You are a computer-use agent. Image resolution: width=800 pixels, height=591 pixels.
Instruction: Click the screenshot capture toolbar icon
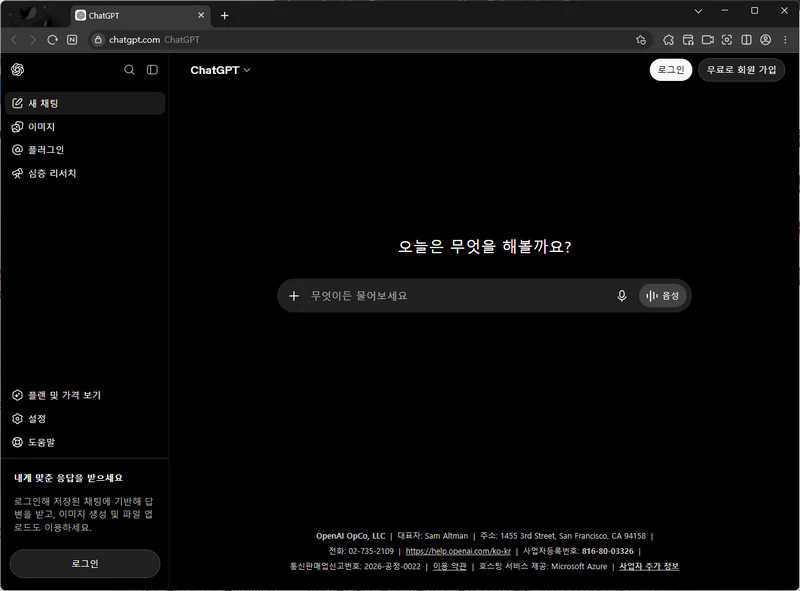coord(727,40)
